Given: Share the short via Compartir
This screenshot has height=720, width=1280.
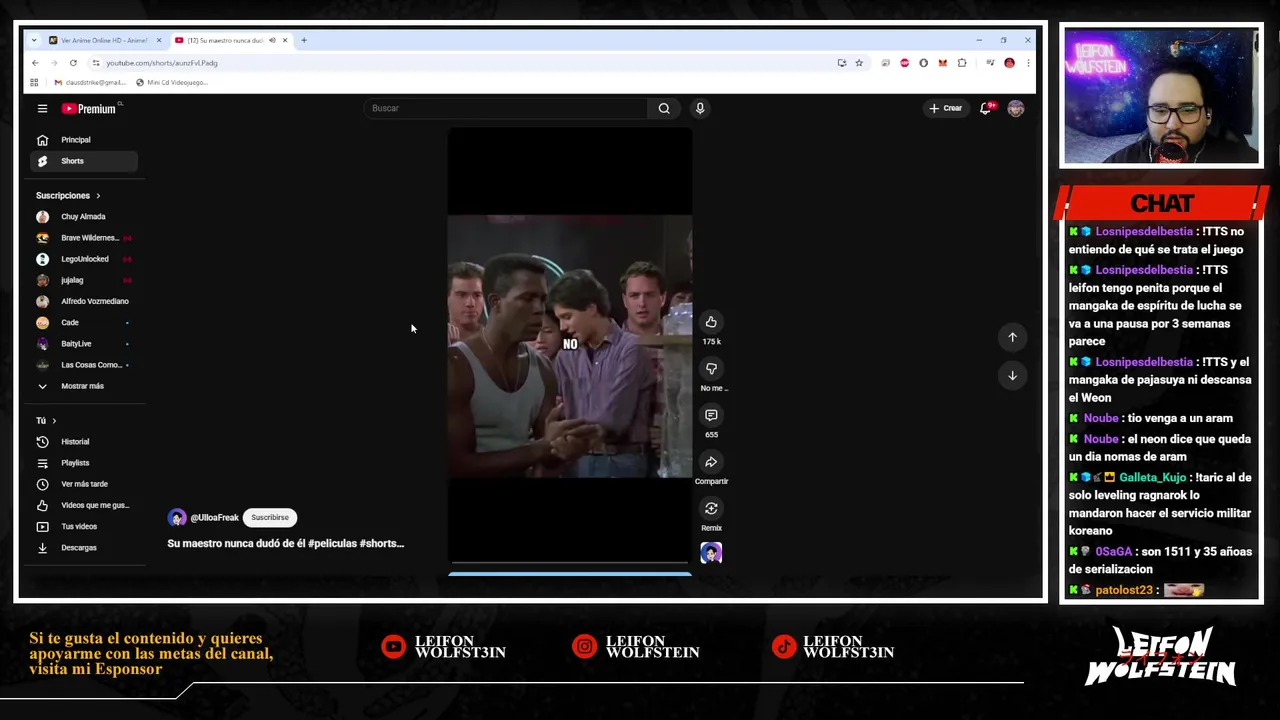Looking at the screenshot, I should point(711,462).
